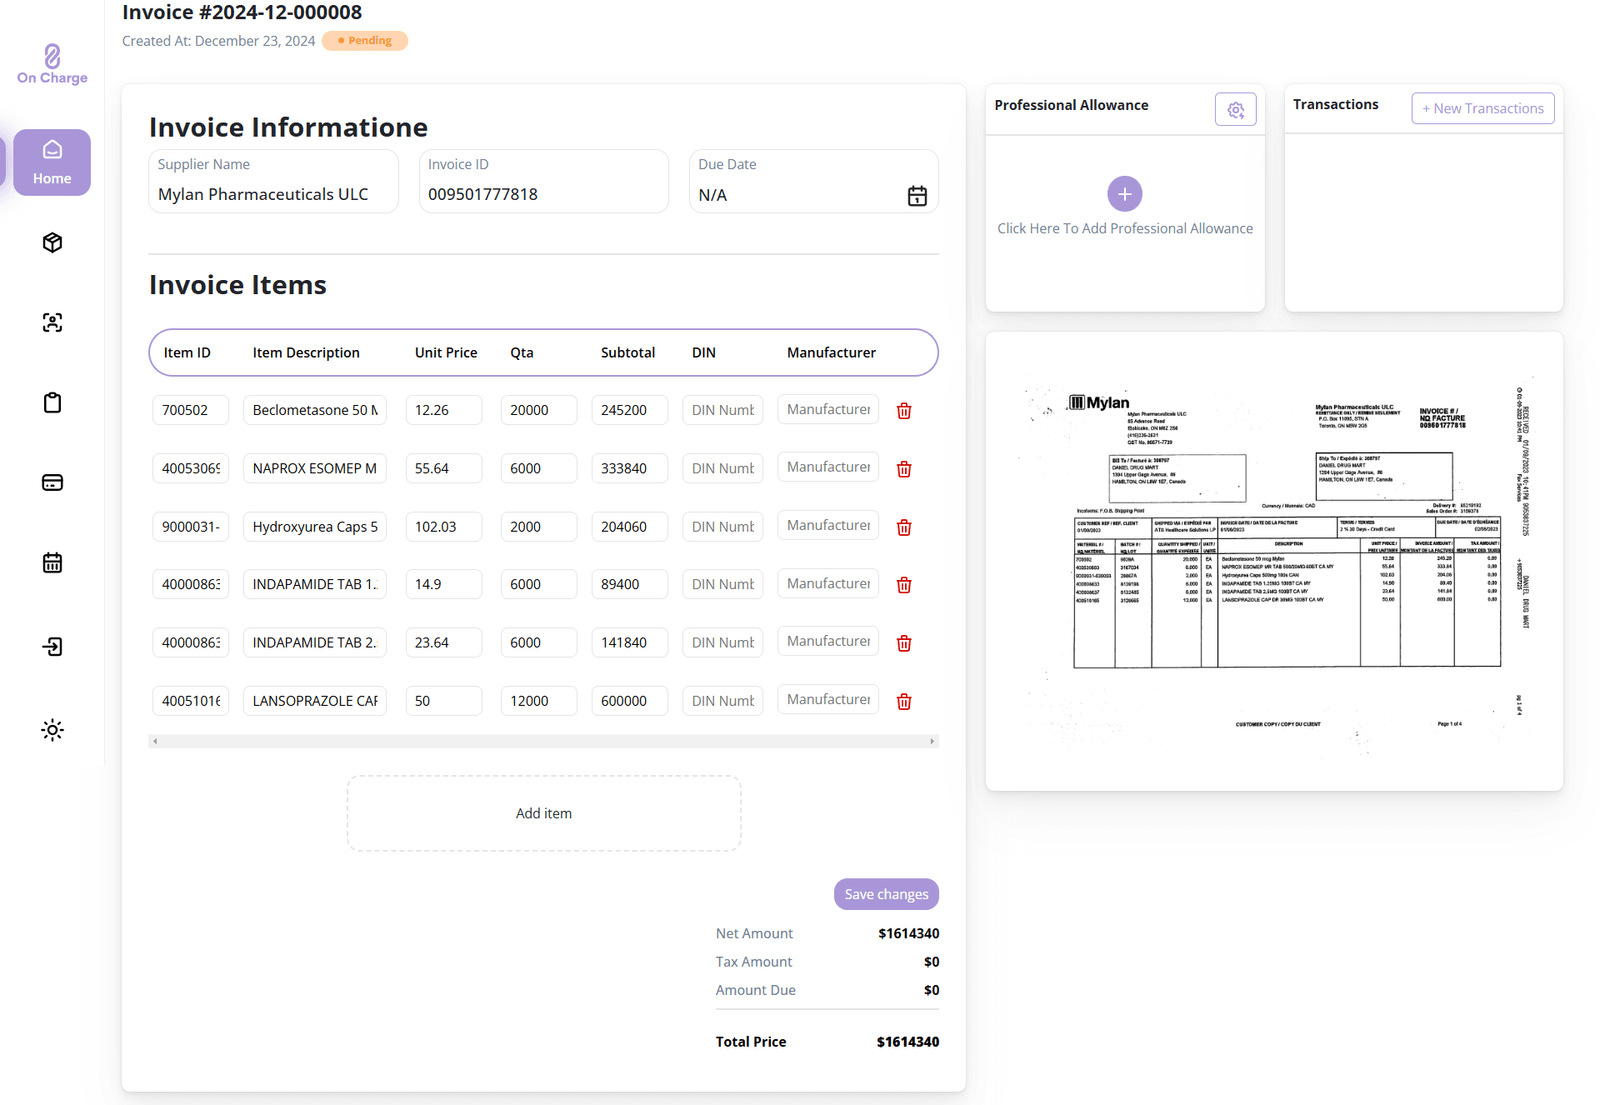Image resolution: width=1600 pixels, height=1105 pixels.
Task: Click the Net Amount label
Action: tap(754, 933)
